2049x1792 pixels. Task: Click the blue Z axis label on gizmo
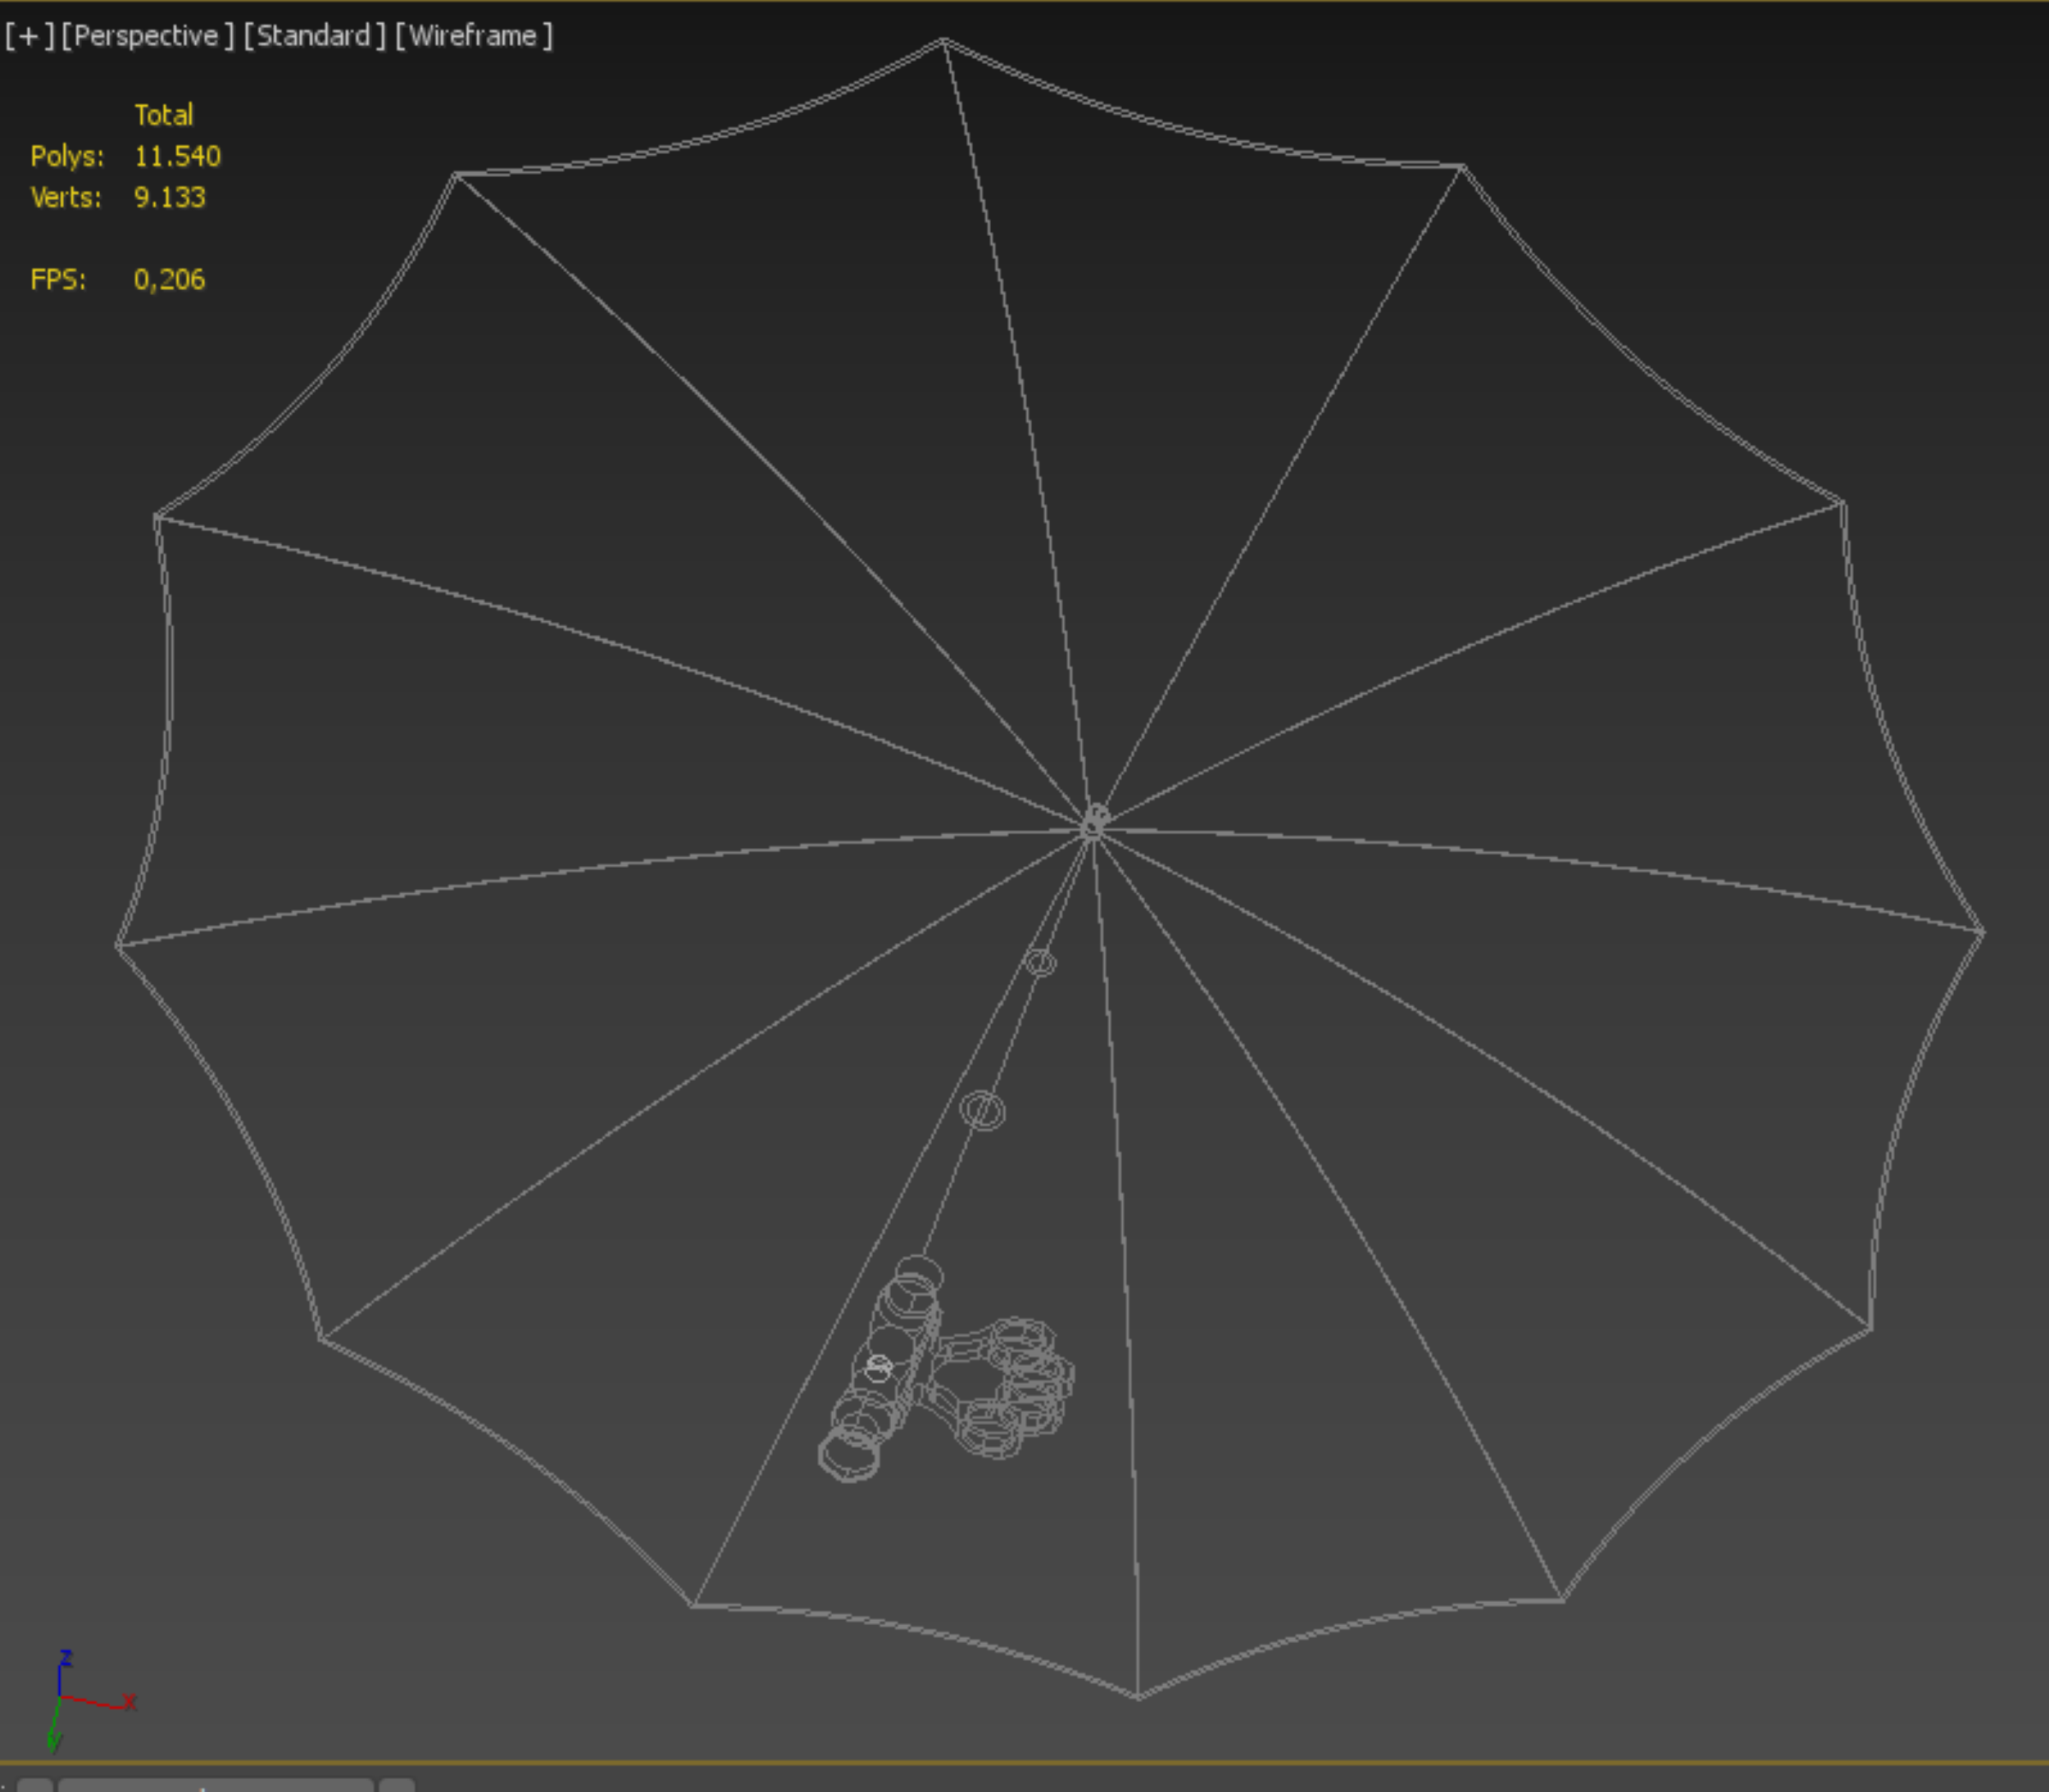[x=66, y=1658]
